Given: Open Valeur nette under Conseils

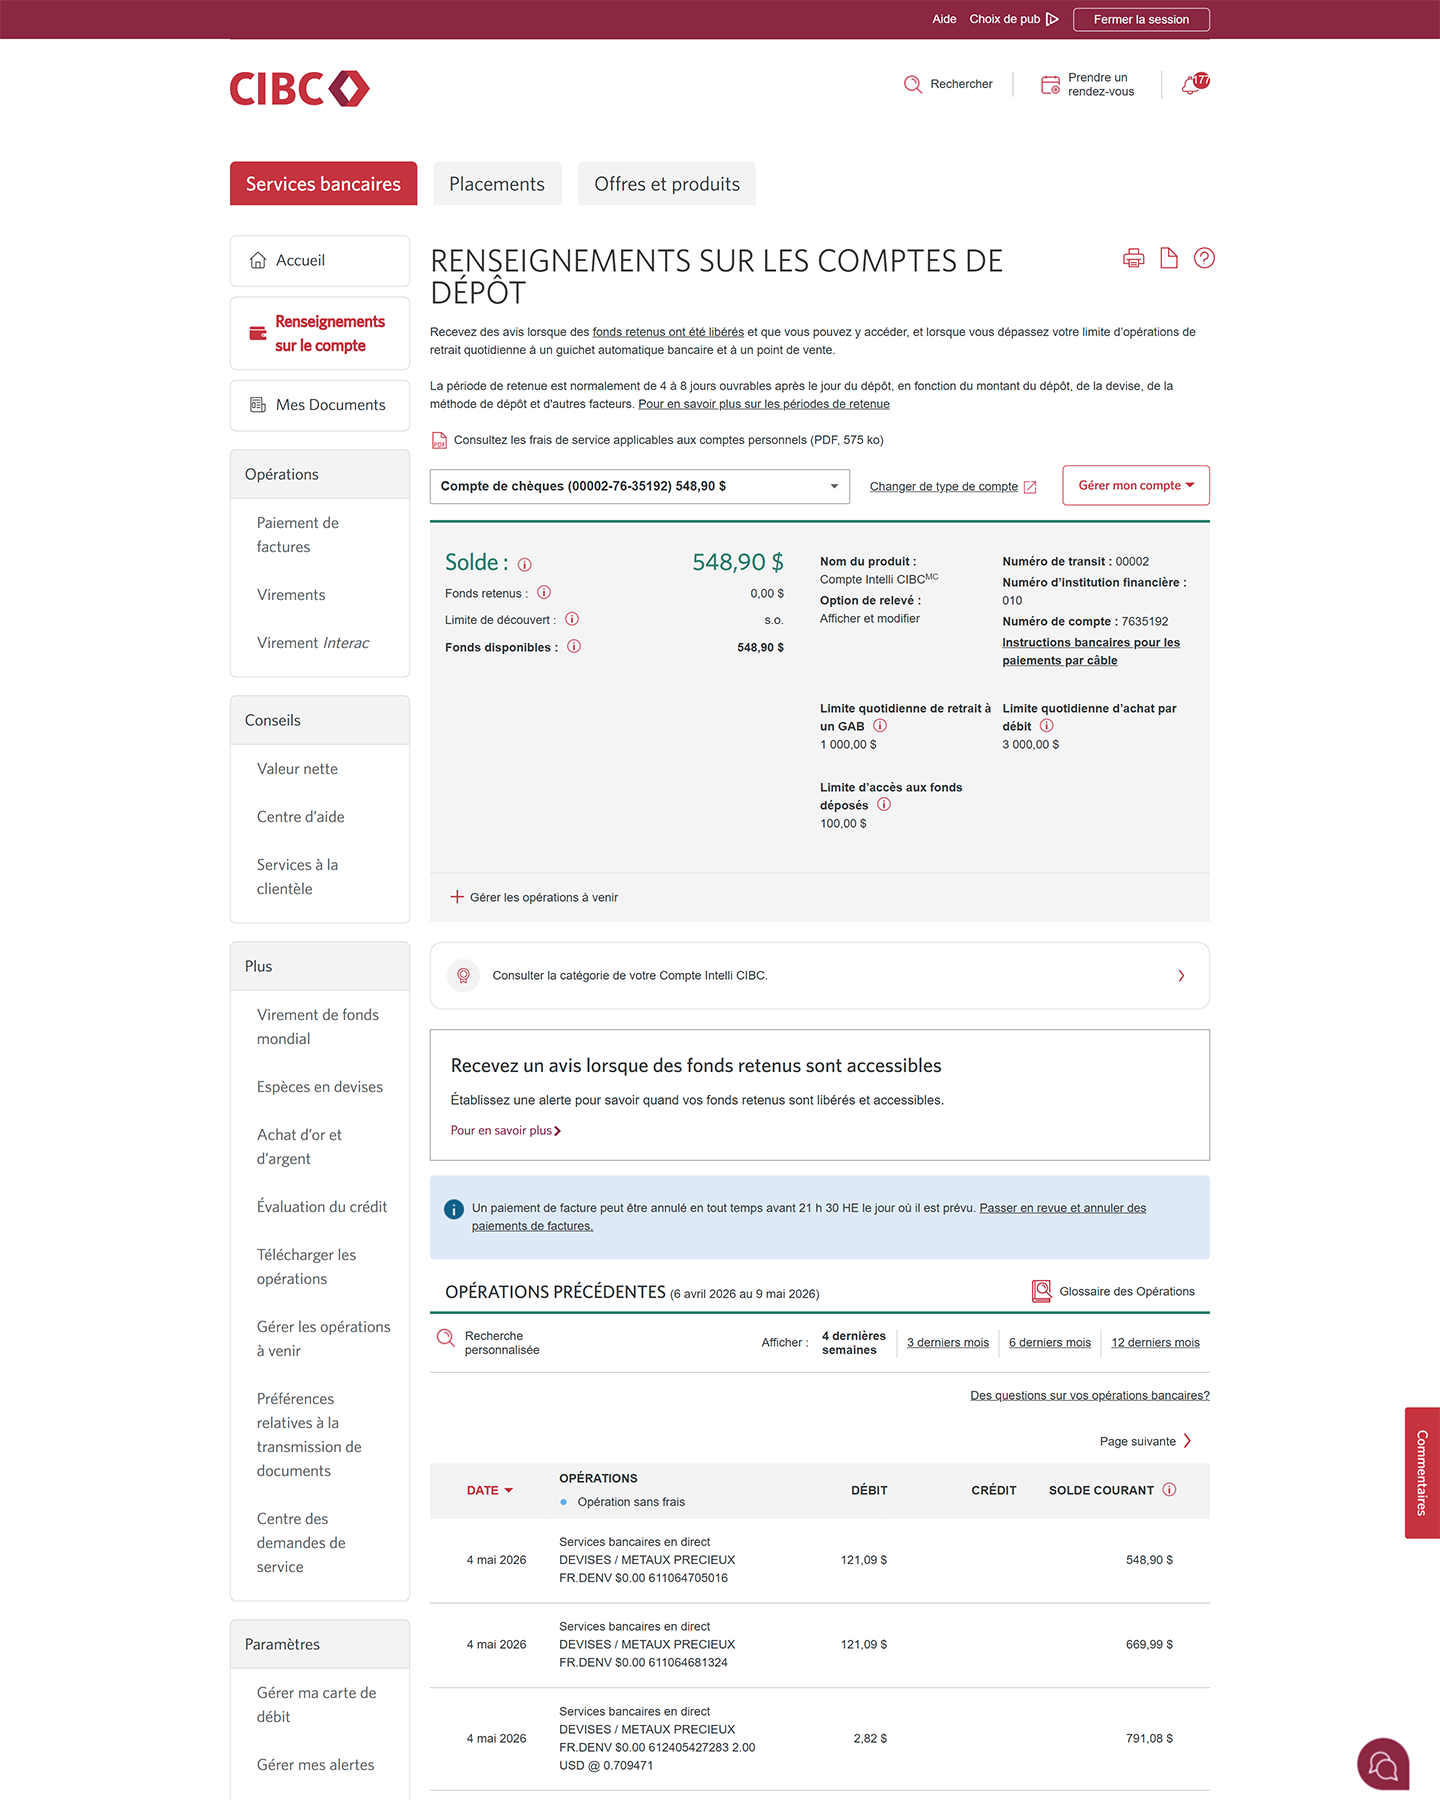Looking at the screenshot, I should tap(297, 769).
